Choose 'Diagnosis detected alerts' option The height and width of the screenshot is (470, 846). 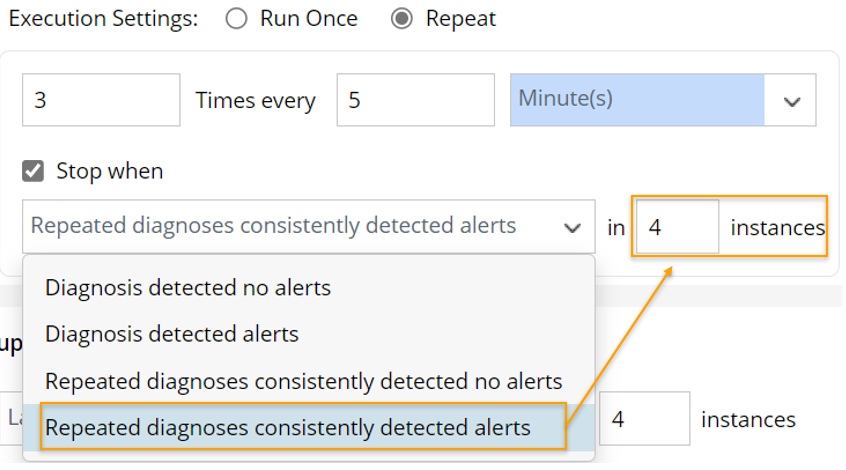pos(172,333)
